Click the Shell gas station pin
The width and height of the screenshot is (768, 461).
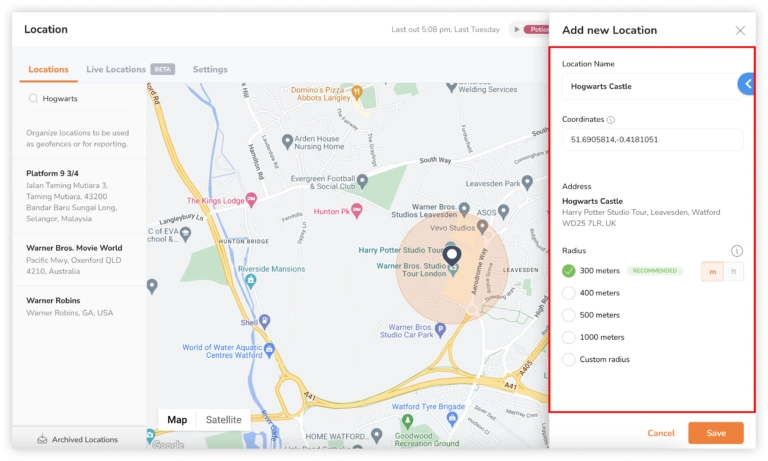pos(264,321)
